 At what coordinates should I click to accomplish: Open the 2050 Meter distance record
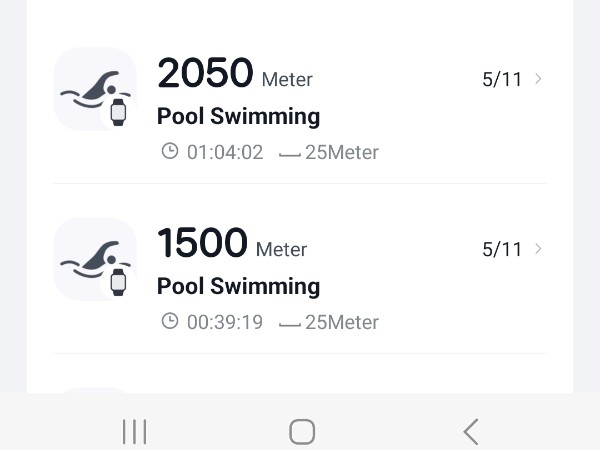[205, 73]
